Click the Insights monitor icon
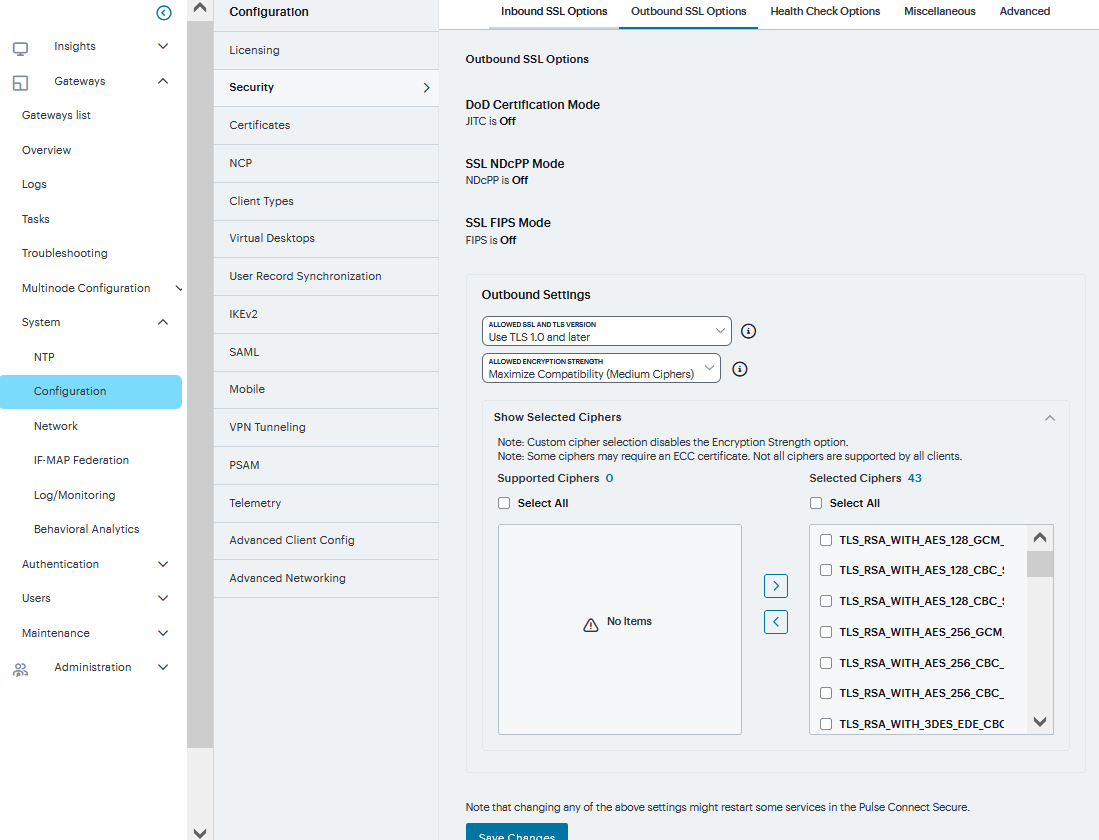The width and height of the screenshot is (1099, 840). point(20,47)
